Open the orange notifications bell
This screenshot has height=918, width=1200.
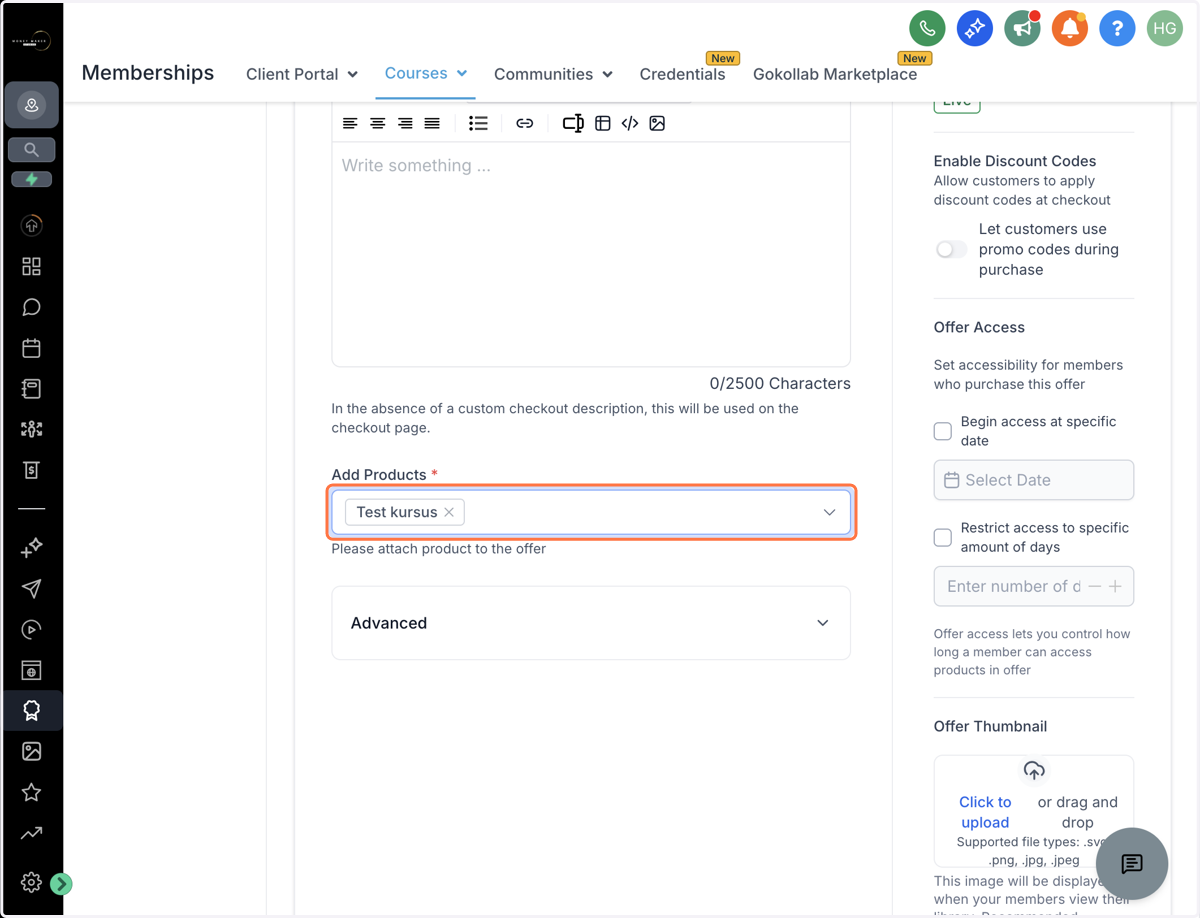(1069, 28)
